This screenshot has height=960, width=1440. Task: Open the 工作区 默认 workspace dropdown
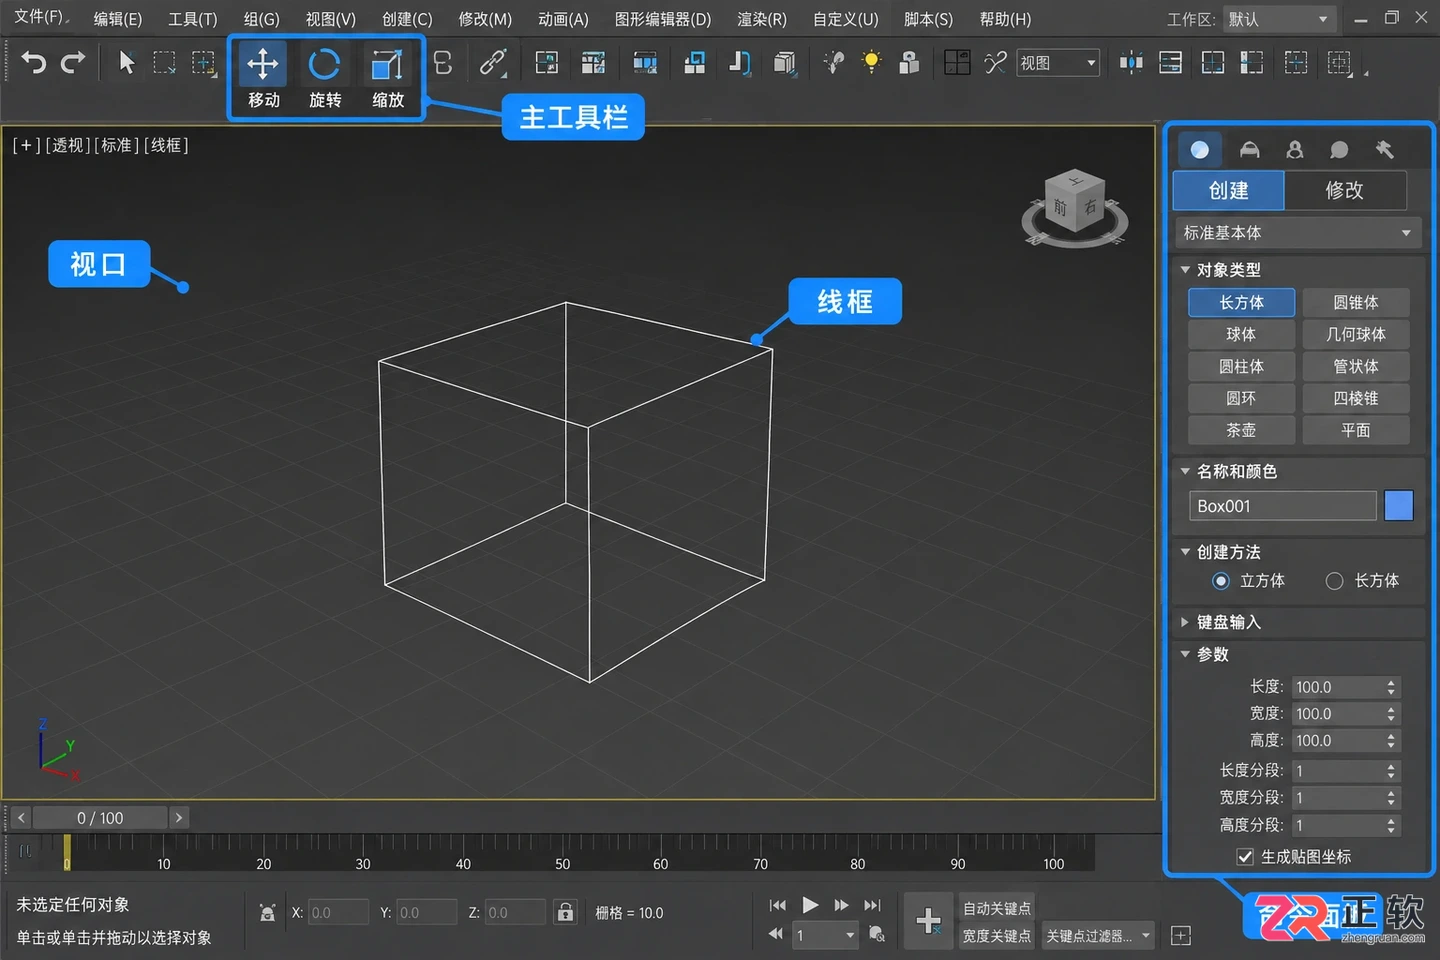[x=1282, y=19]
